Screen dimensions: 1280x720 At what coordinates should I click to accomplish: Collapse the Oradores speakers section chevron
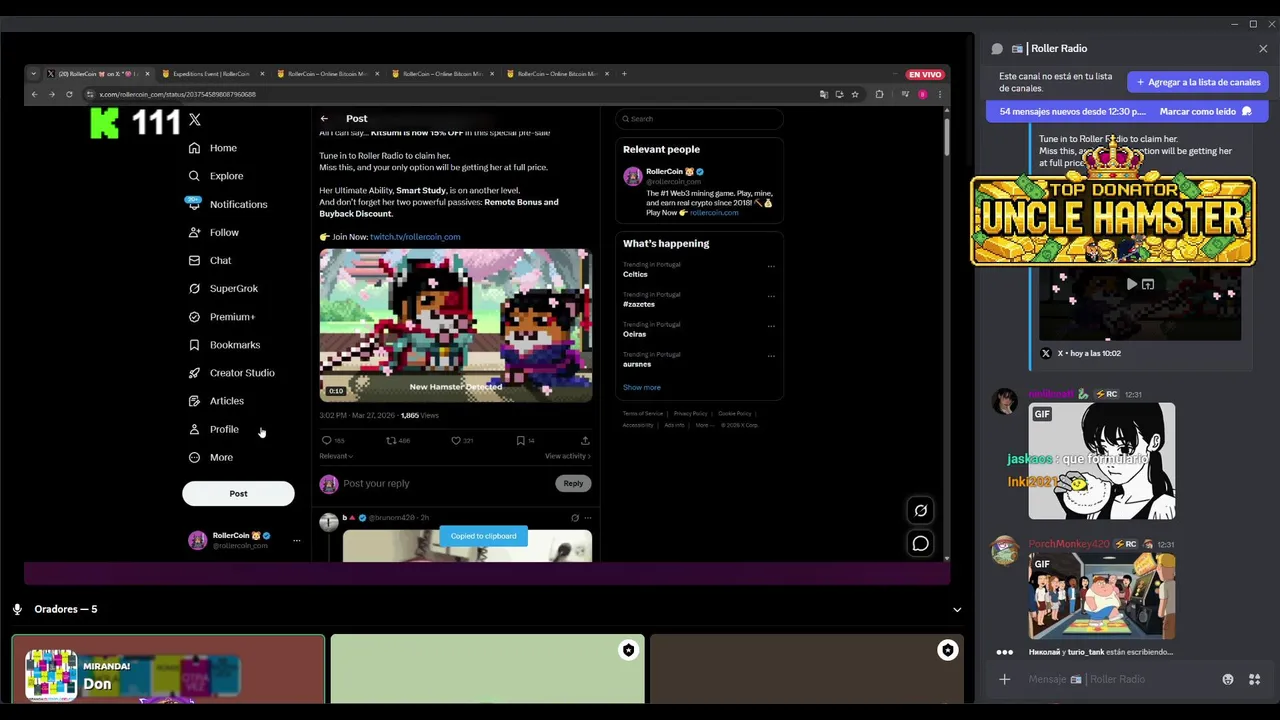[x=957, y=609]
